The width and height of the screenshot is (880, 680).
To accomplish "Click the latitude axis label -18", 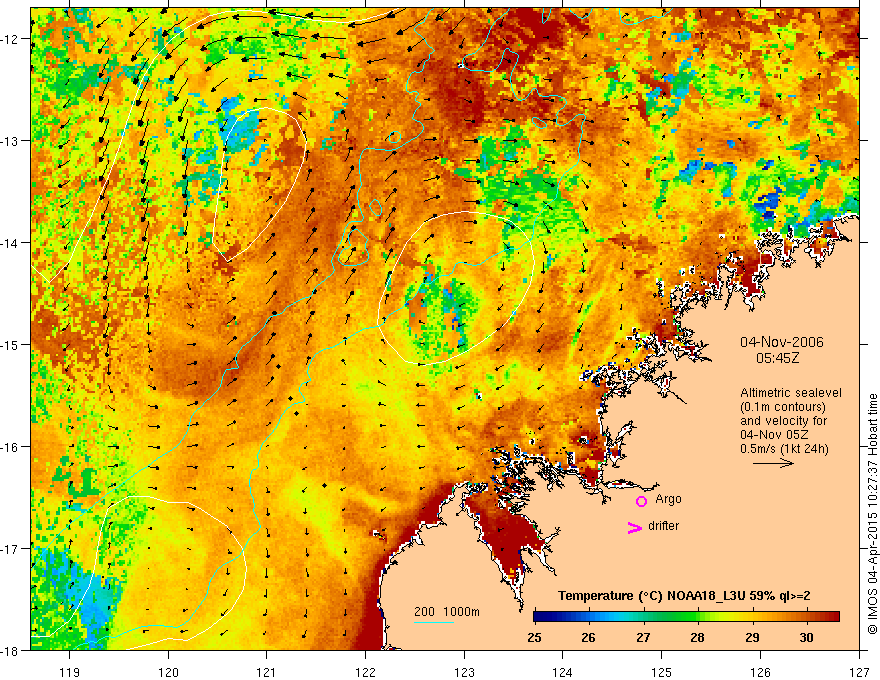I will coord(10,650).
